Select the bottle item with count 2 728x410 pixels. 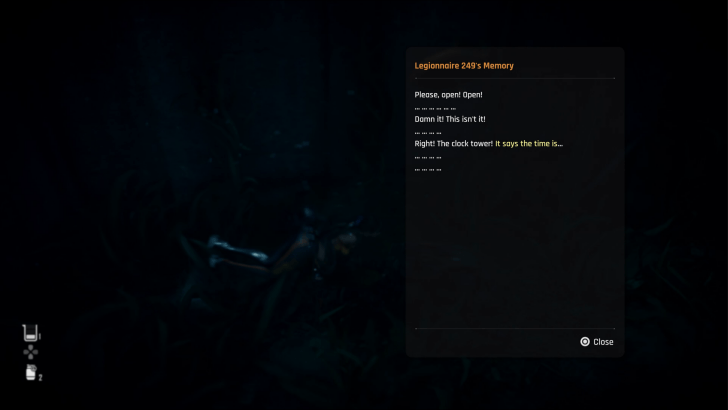(x=31, y=372)
